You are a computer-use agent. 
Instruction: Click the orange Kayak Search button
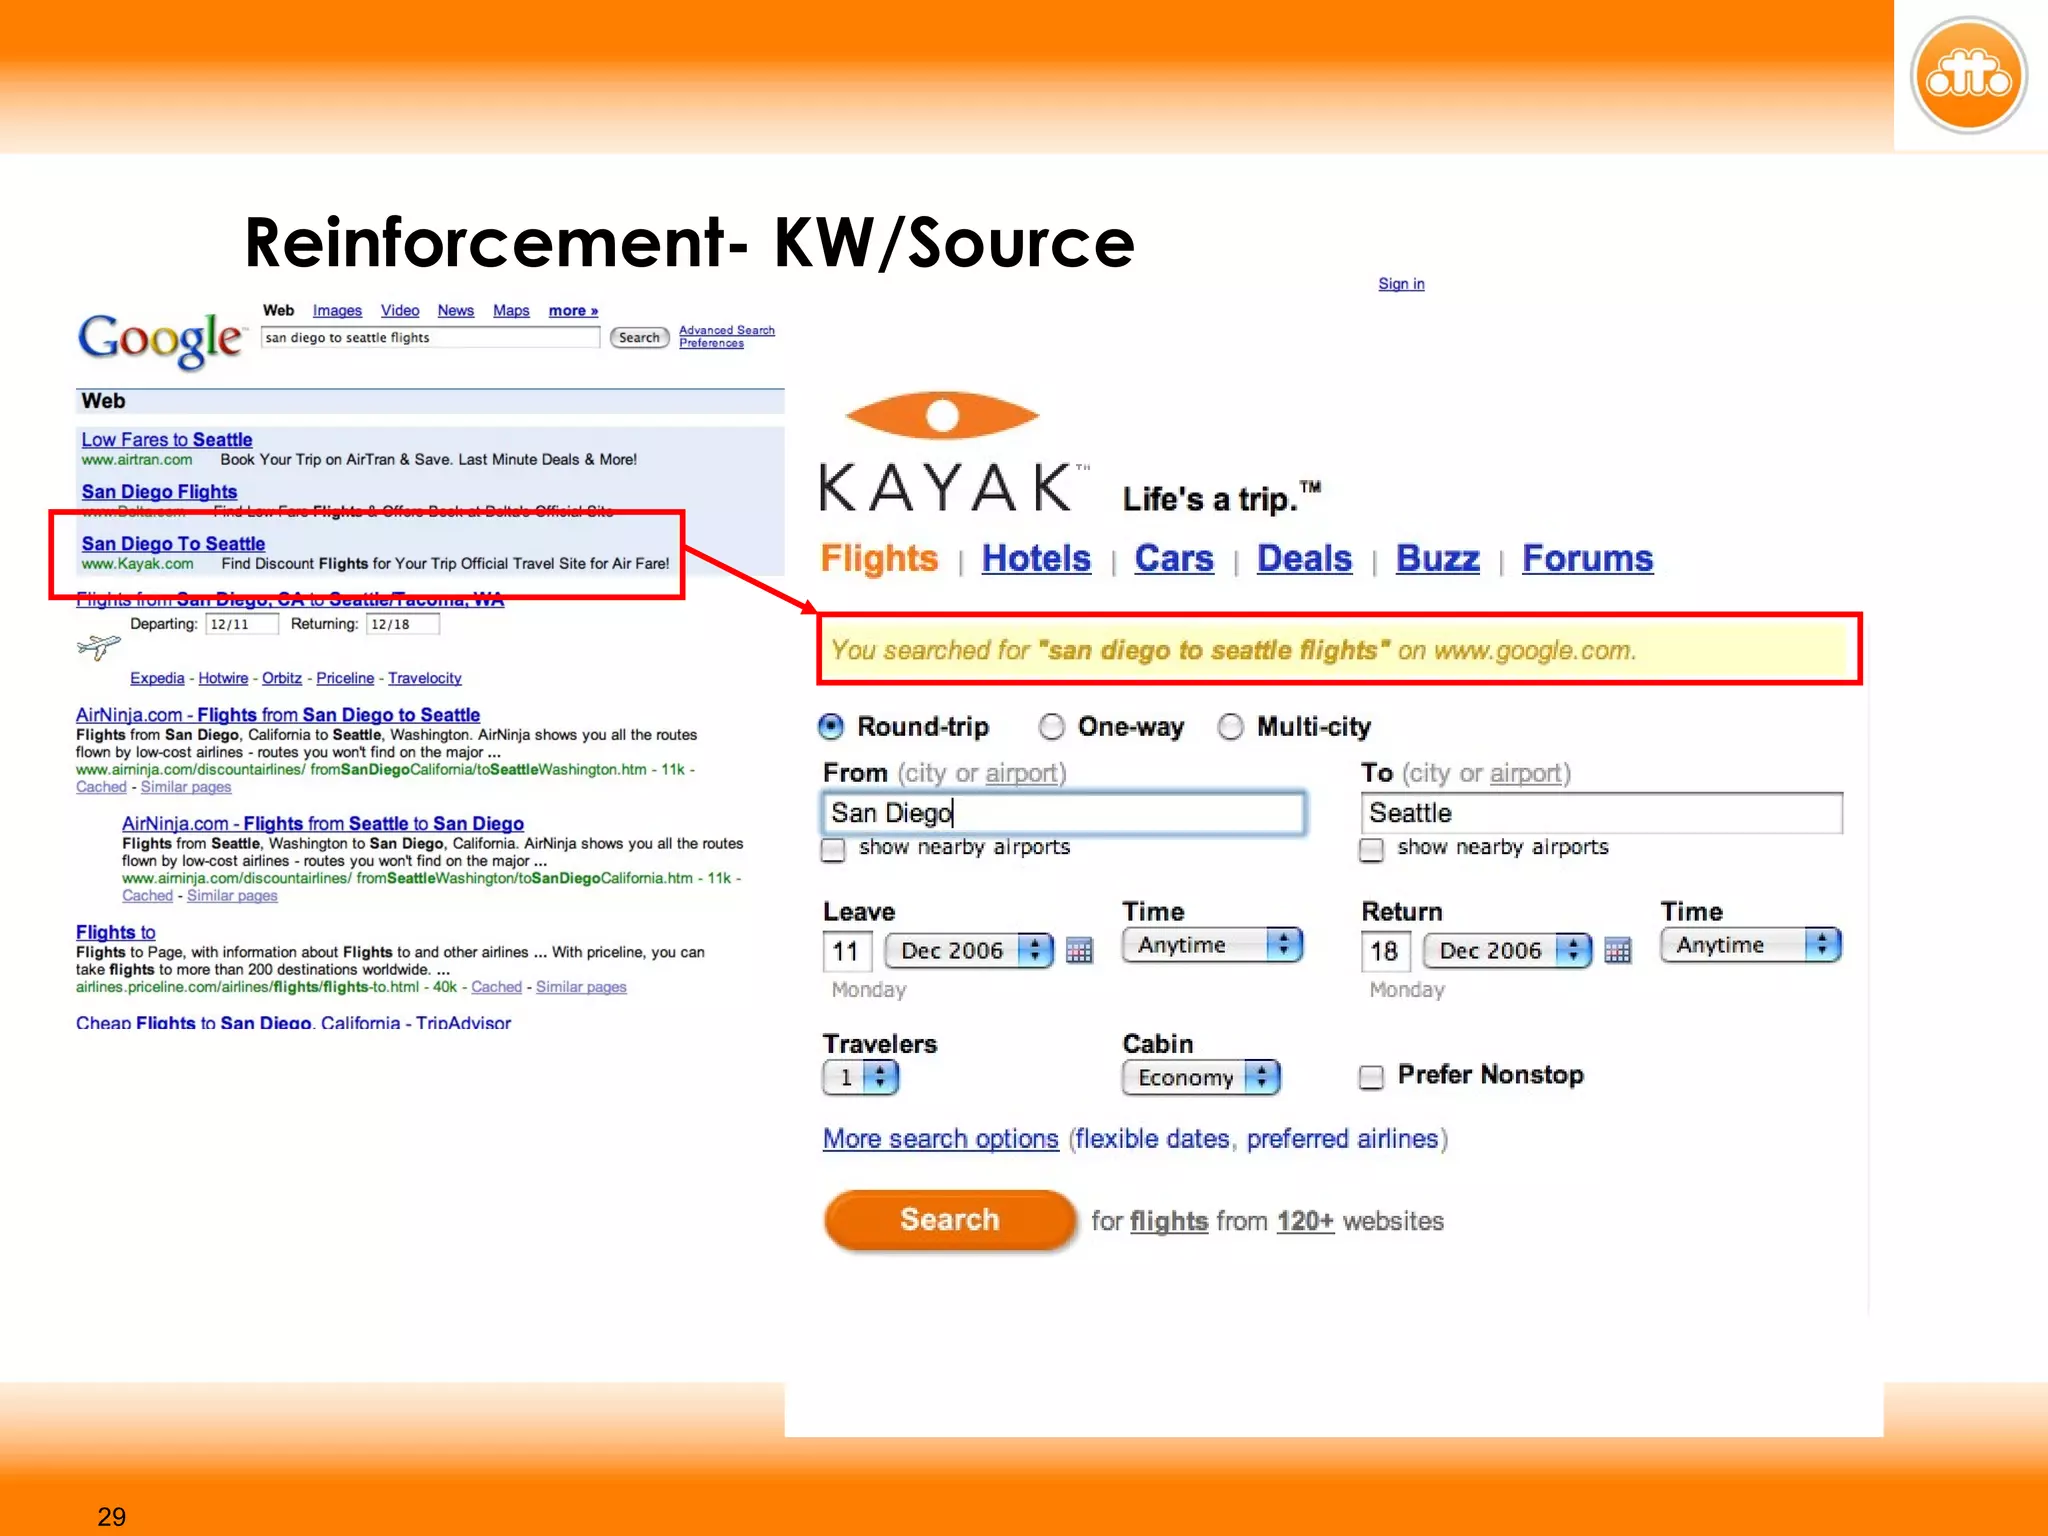(x=950, y=1219)
